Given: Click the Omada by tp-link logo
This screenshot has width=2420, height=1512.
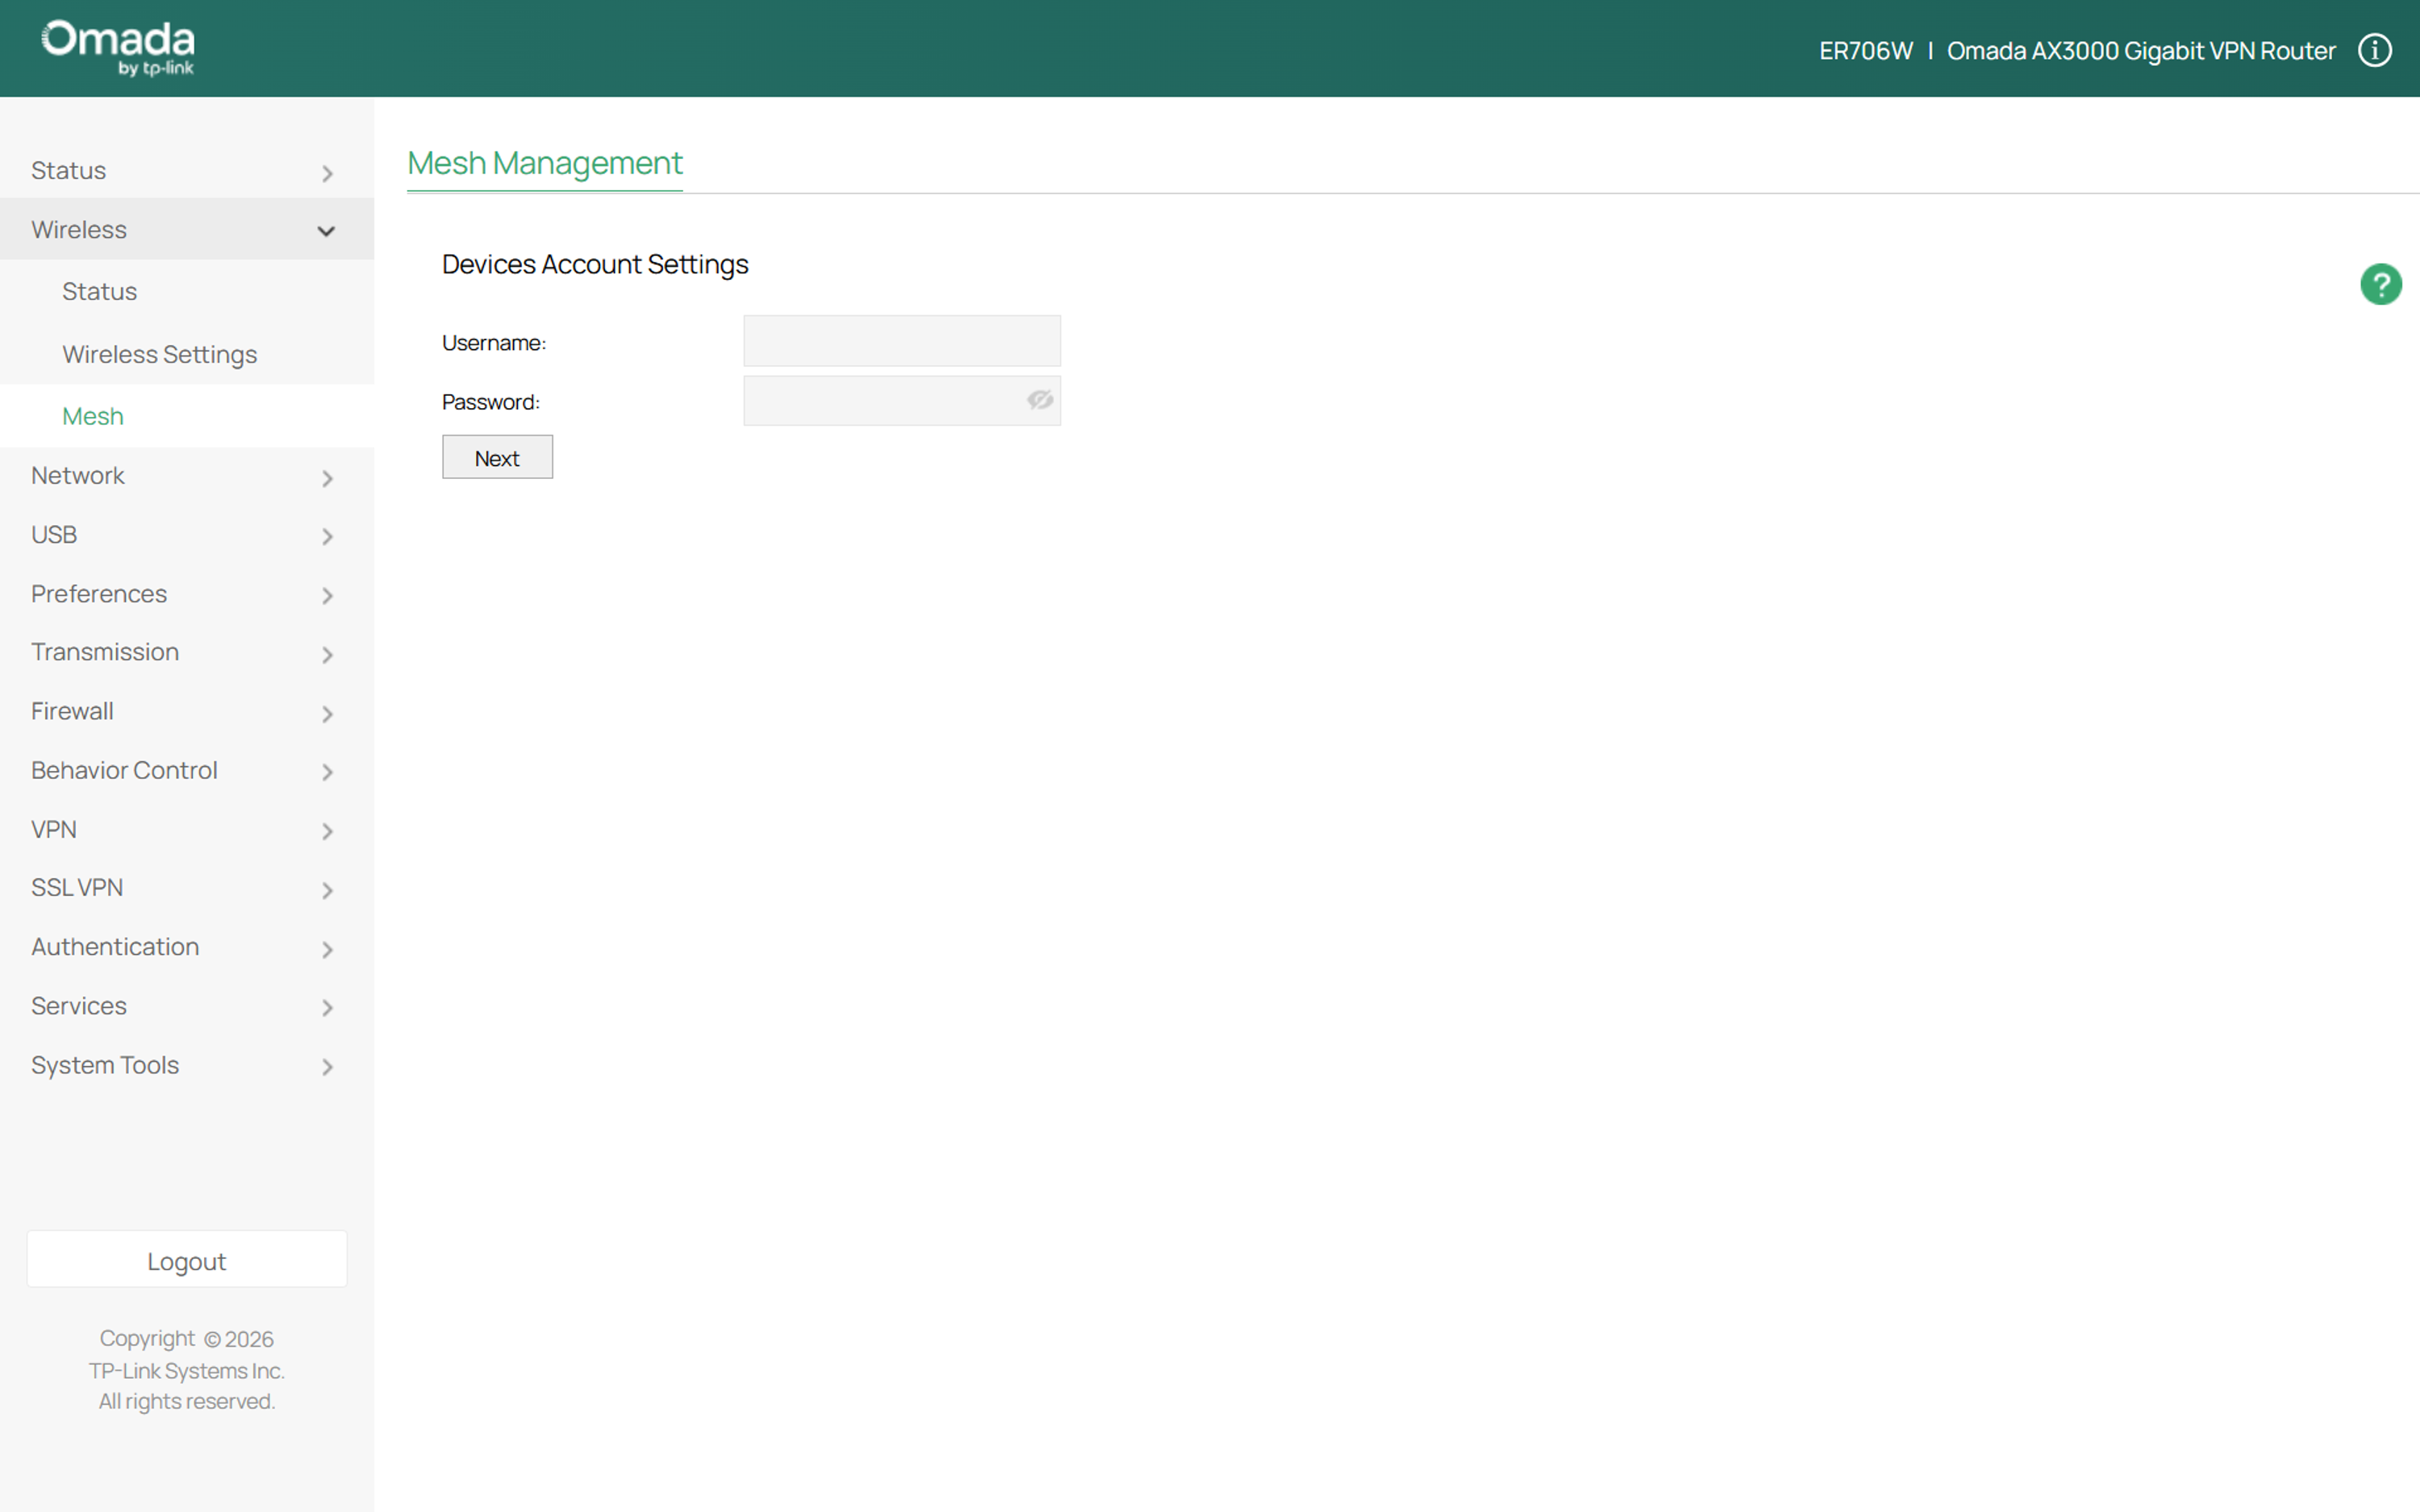Looking at the screenshot, I should [x=118, y=48].
